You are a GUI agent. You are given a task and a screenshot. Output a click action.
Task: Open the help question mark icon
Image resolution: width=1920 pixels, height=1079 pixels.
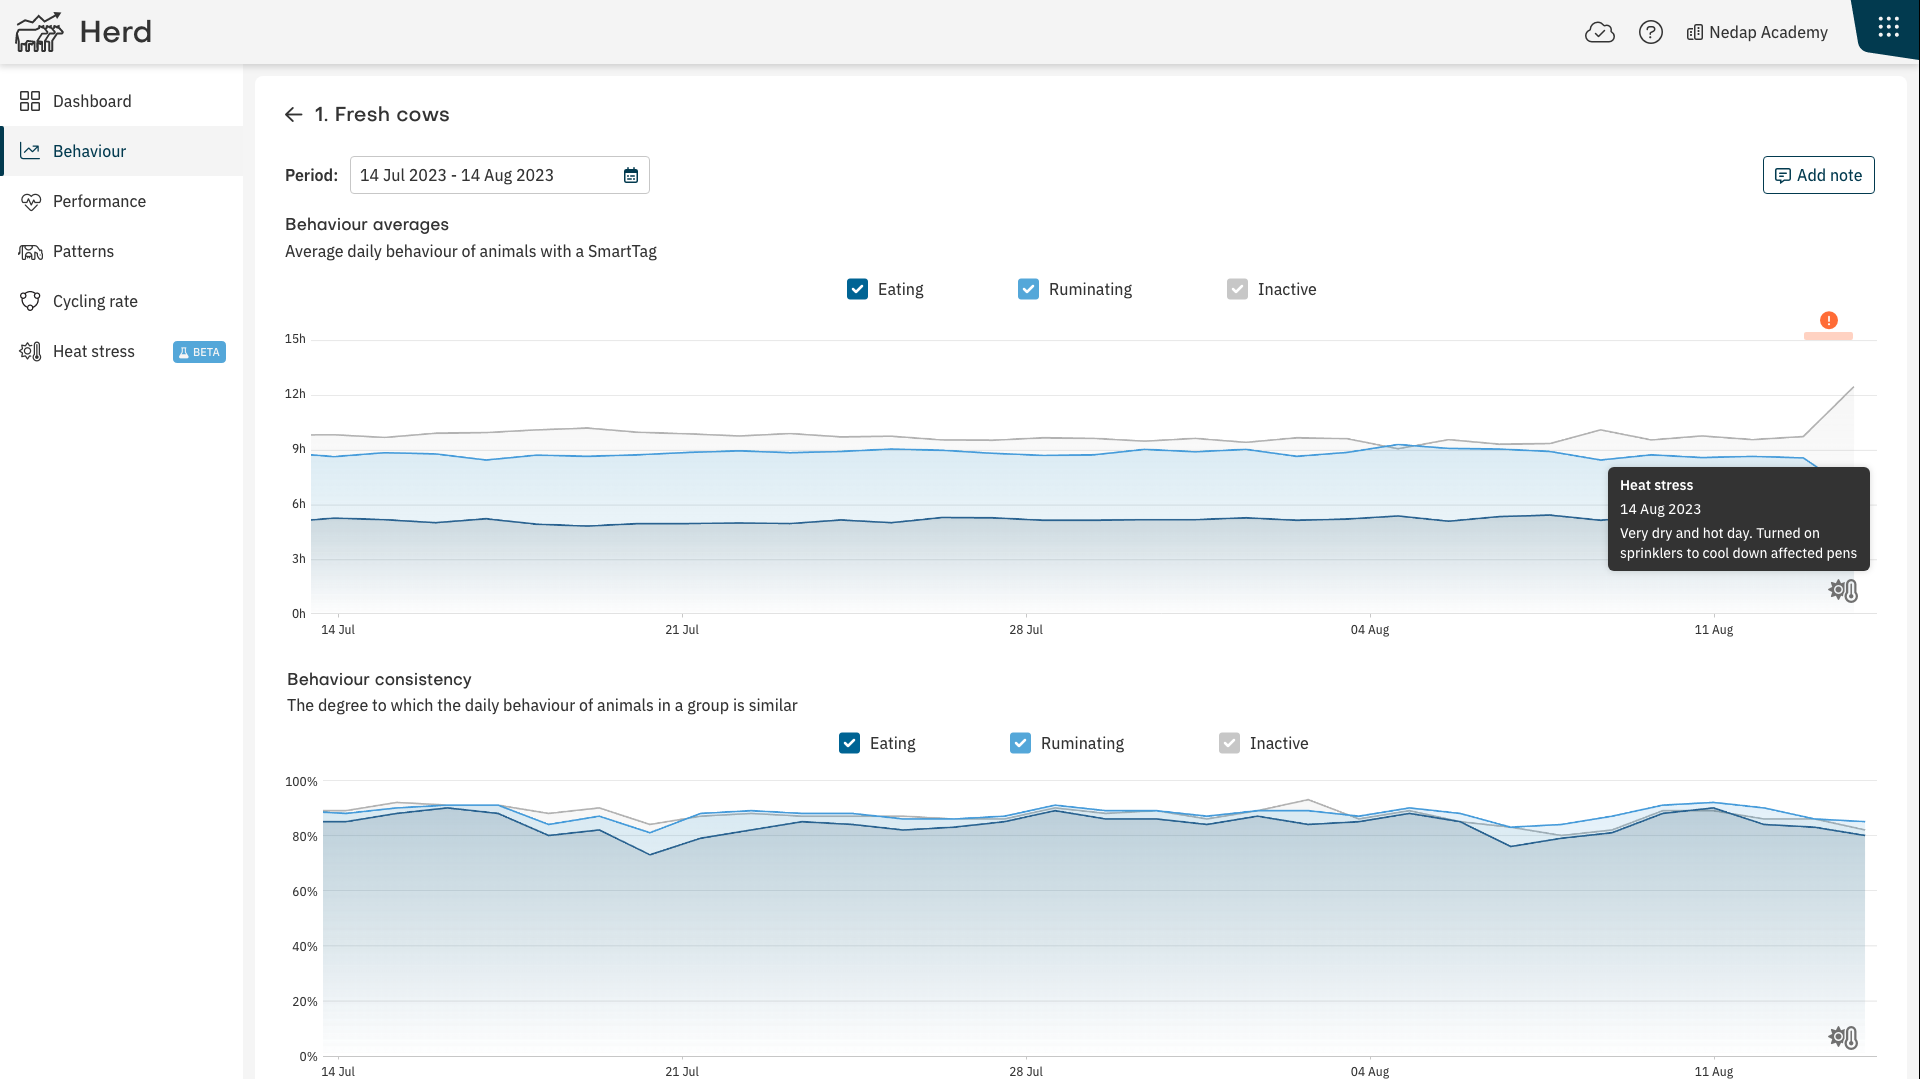(x=1651, y=32)
